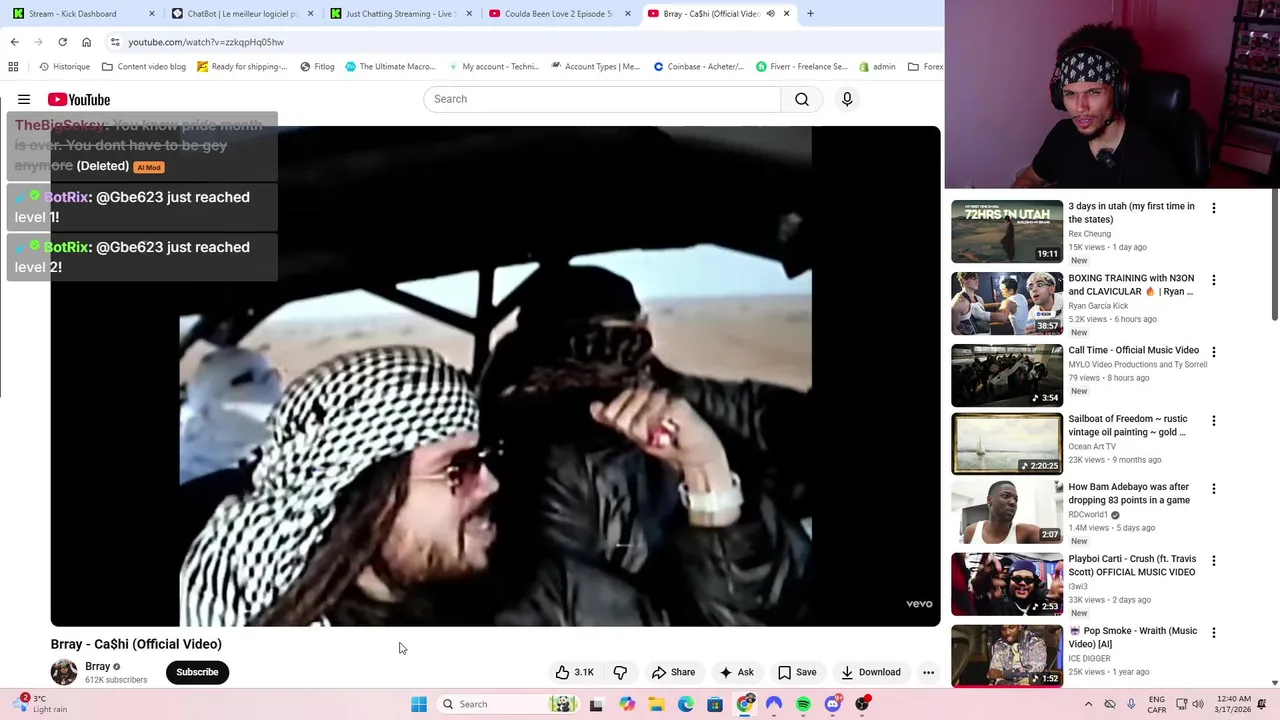Open the bookmarks apps grid icon
The height and width of the screenshot is (720, 1280).
pyautogui.click(x=13, y=67)
